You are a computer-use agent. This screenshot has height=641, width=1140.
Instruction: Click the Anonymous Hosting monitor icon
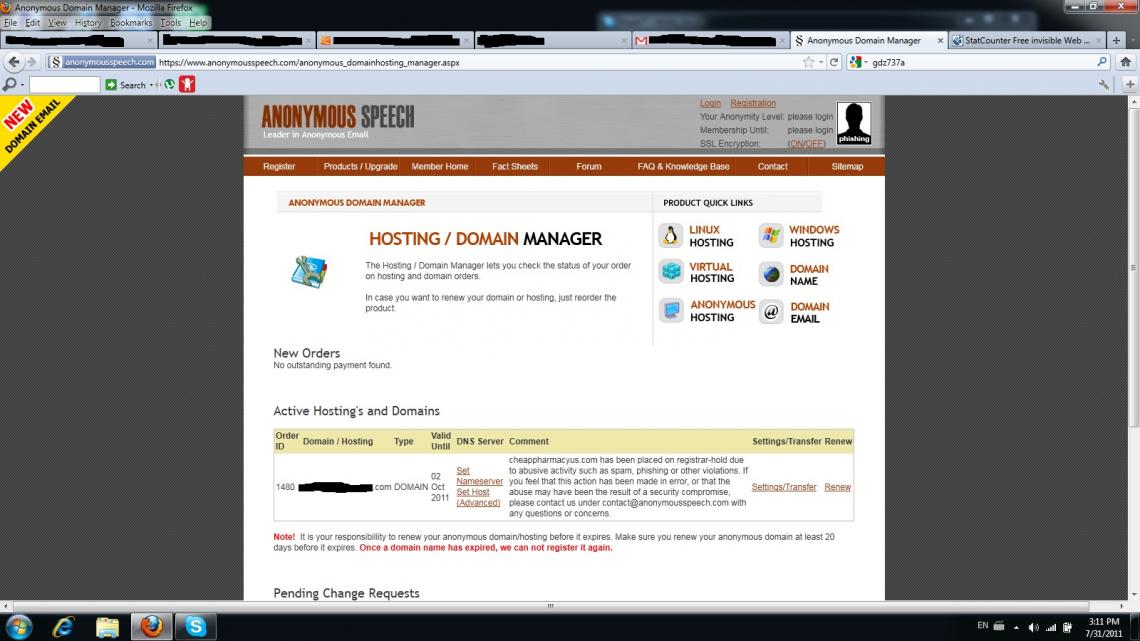point(671,310)
